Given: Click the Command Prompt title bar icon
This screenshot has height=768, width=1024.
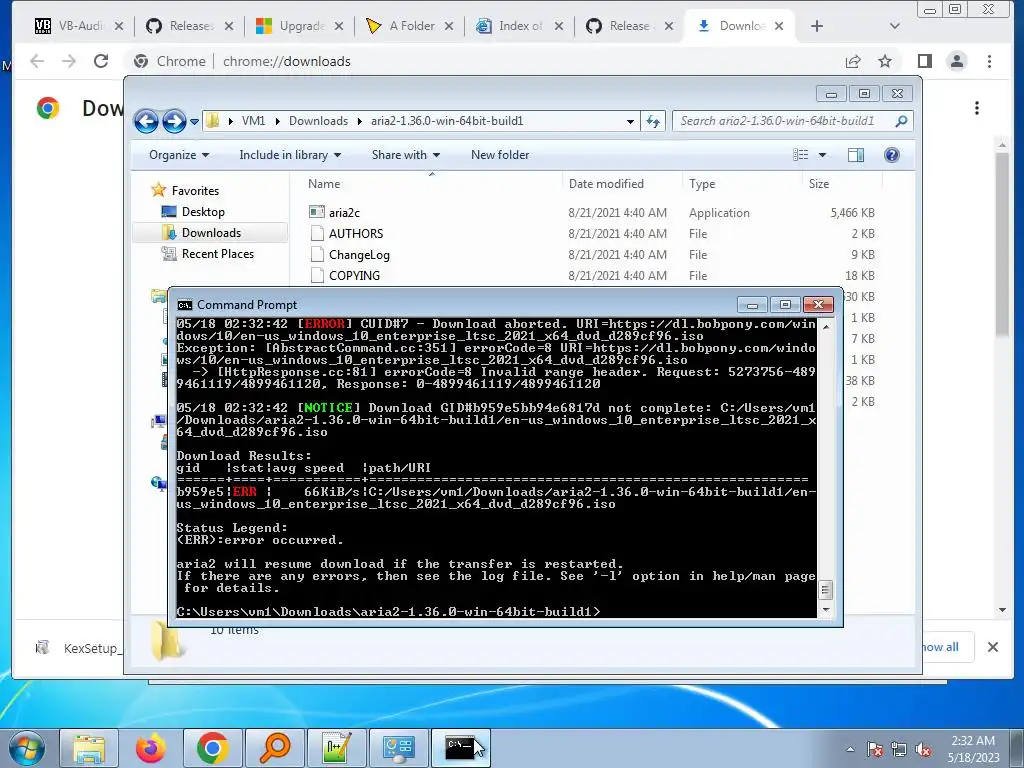Looking at the screenshot, I should (185, 305).
